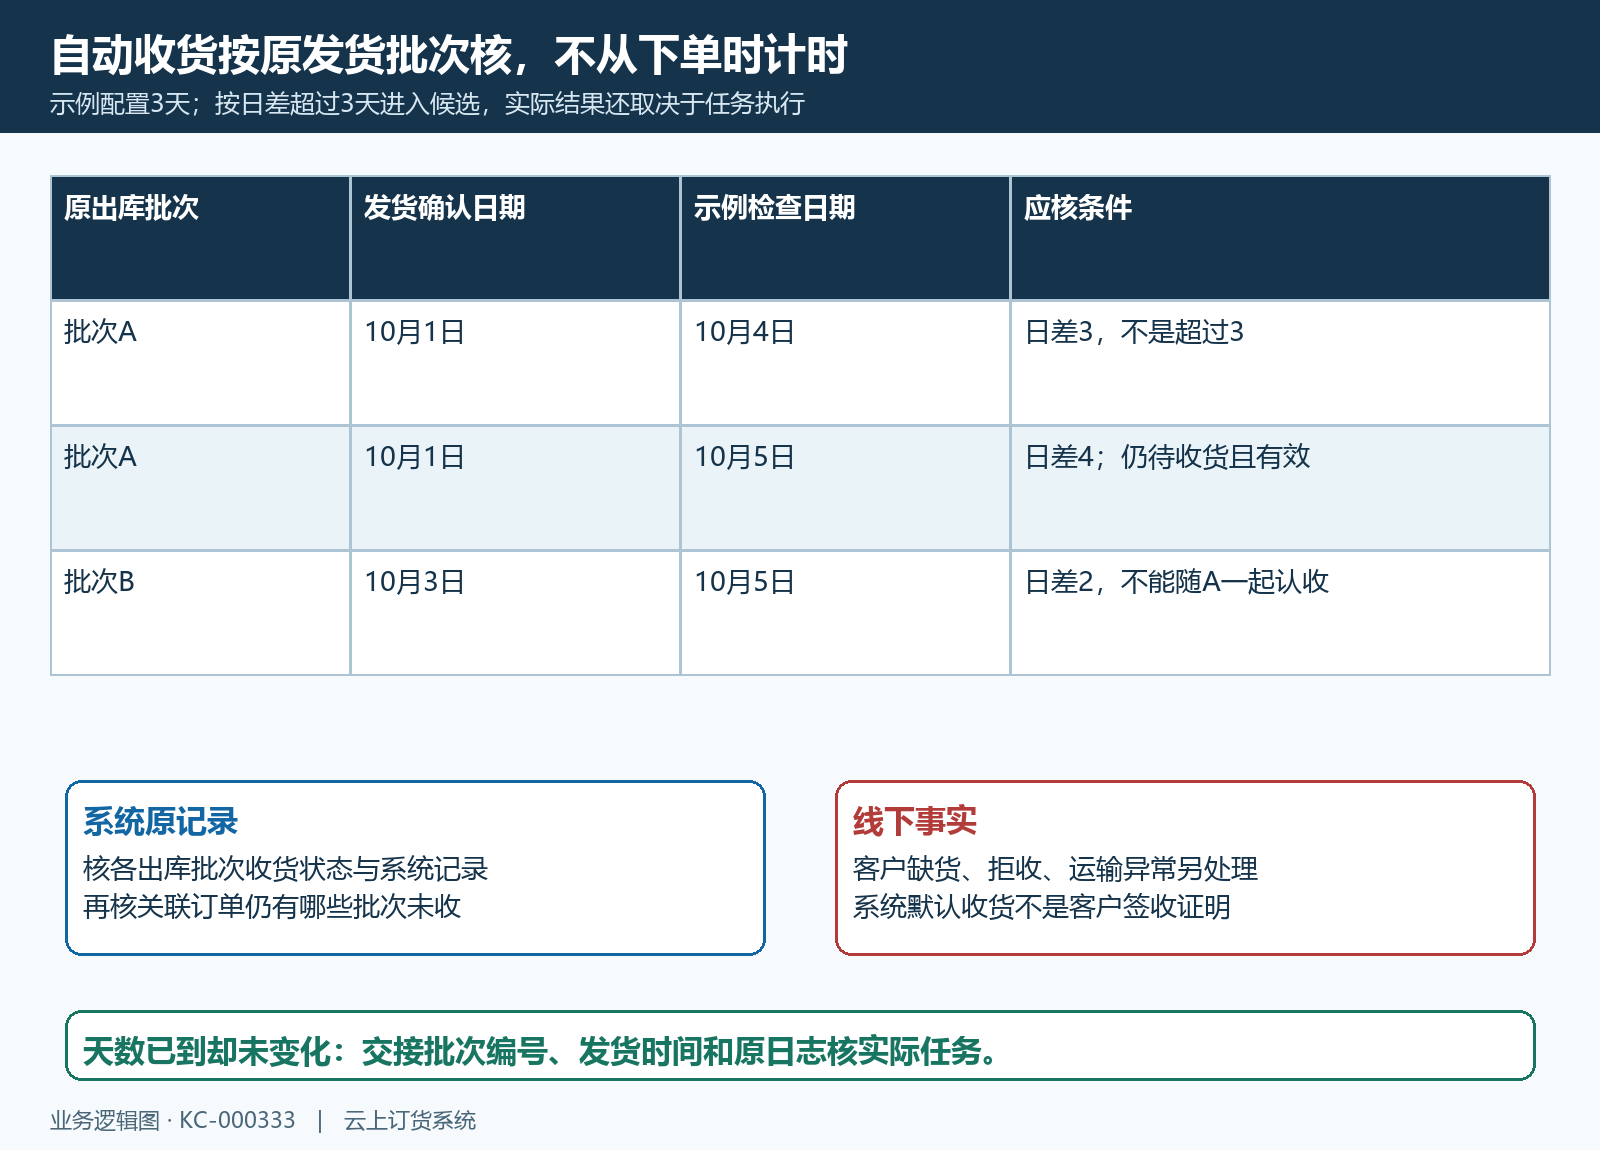Click the 批次A cell in the 10月4日 row
Image resolution: width=1600 pixels, height=1150 pixels.
click(x=200, y=363)
